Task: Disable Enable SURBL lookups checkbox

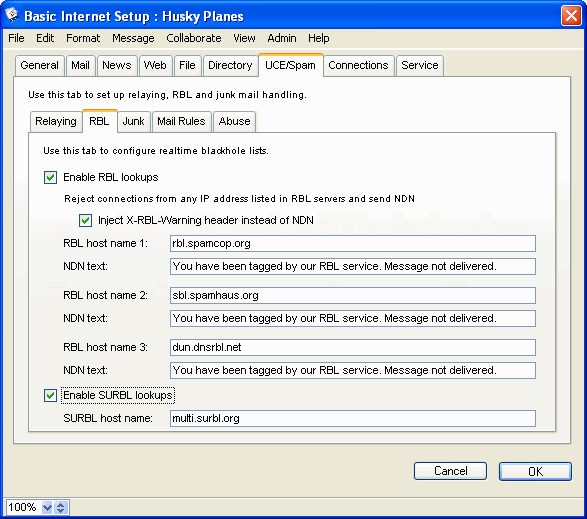Action: click(x=51, y=395)
